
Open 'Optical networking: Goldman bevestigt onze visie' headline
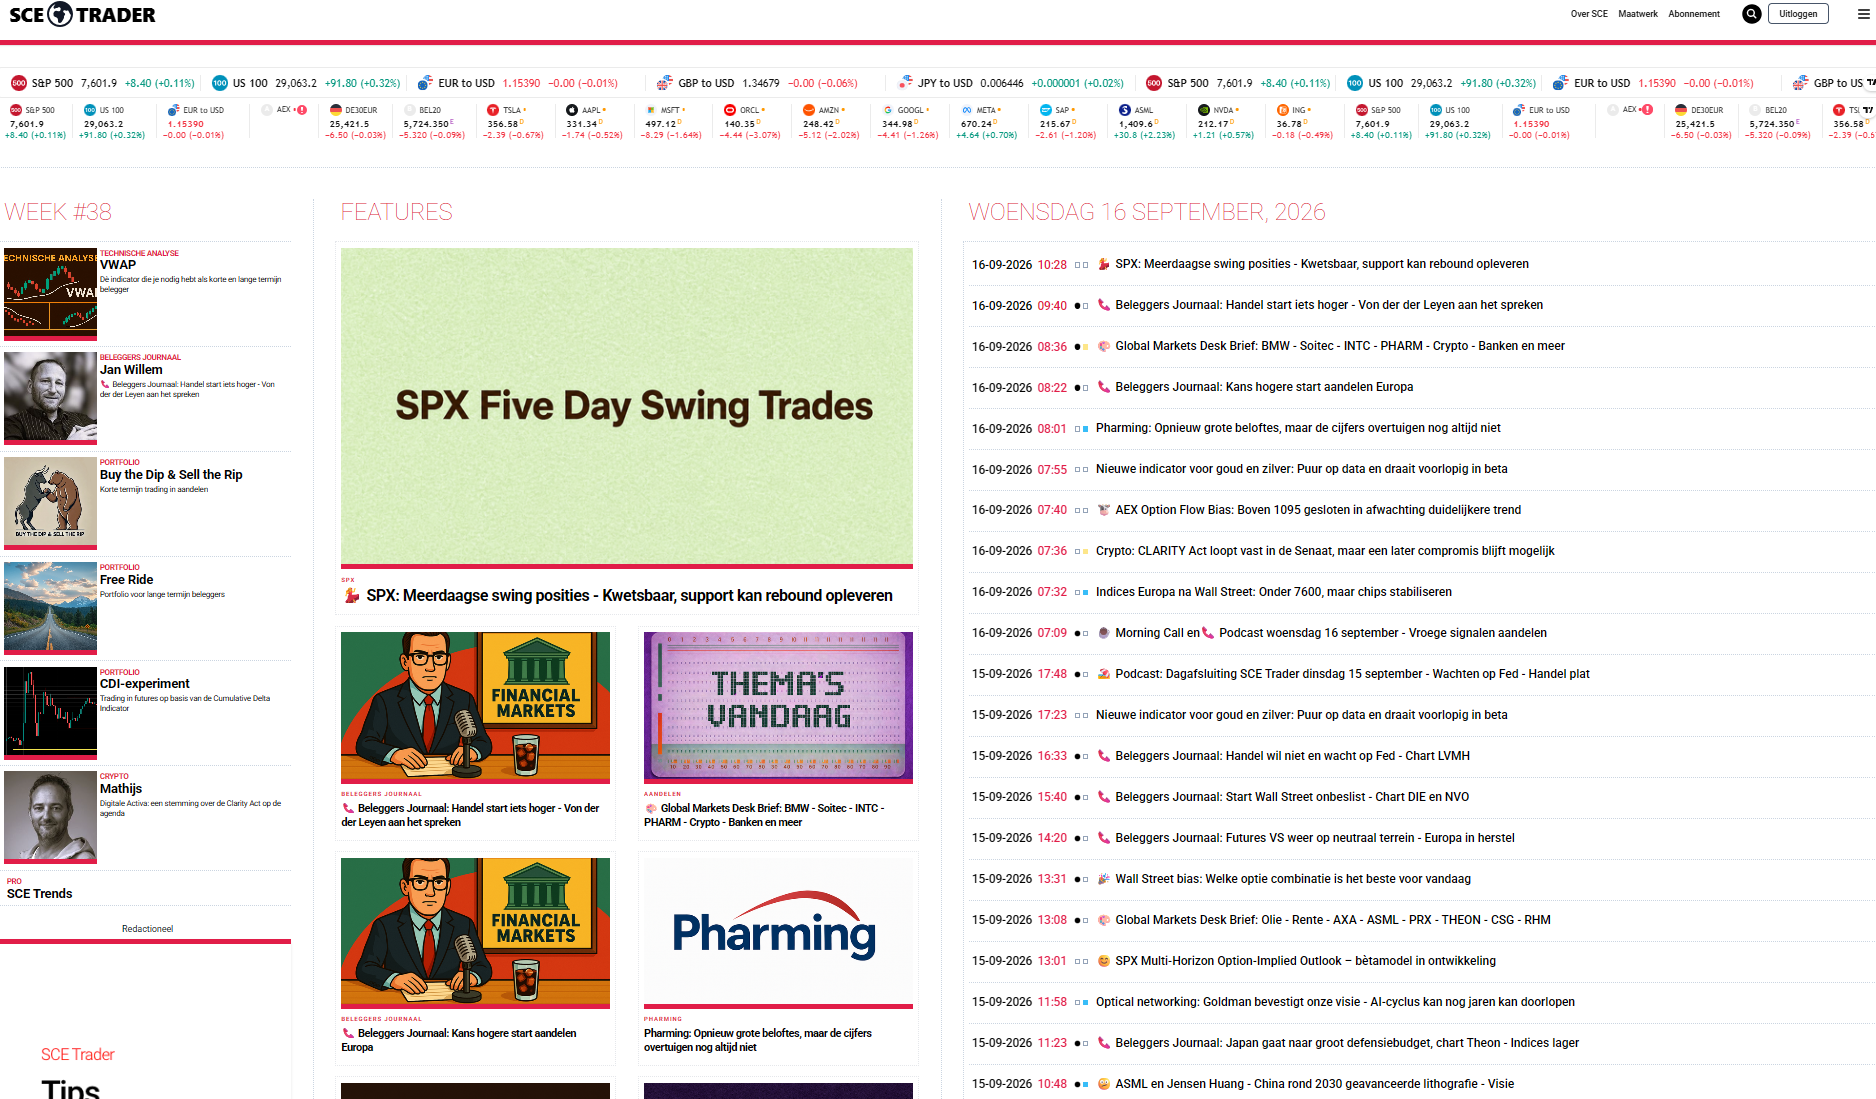pyautogui.click(x=1335, y=1002)
